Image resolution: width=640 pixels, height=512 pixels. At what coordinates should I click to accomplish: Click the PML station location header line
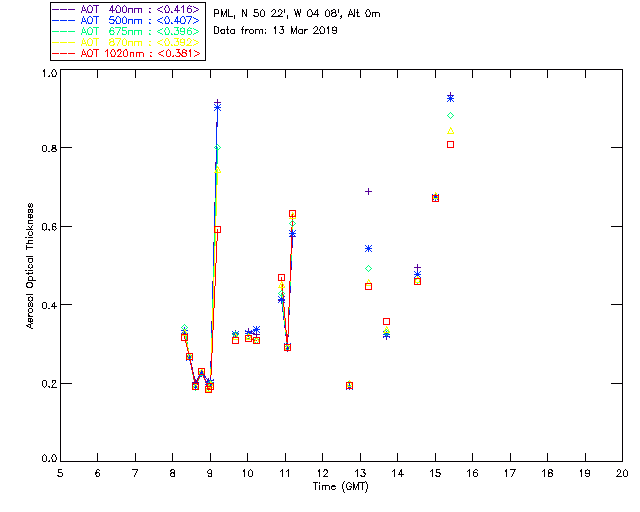[x=297, y=14]
